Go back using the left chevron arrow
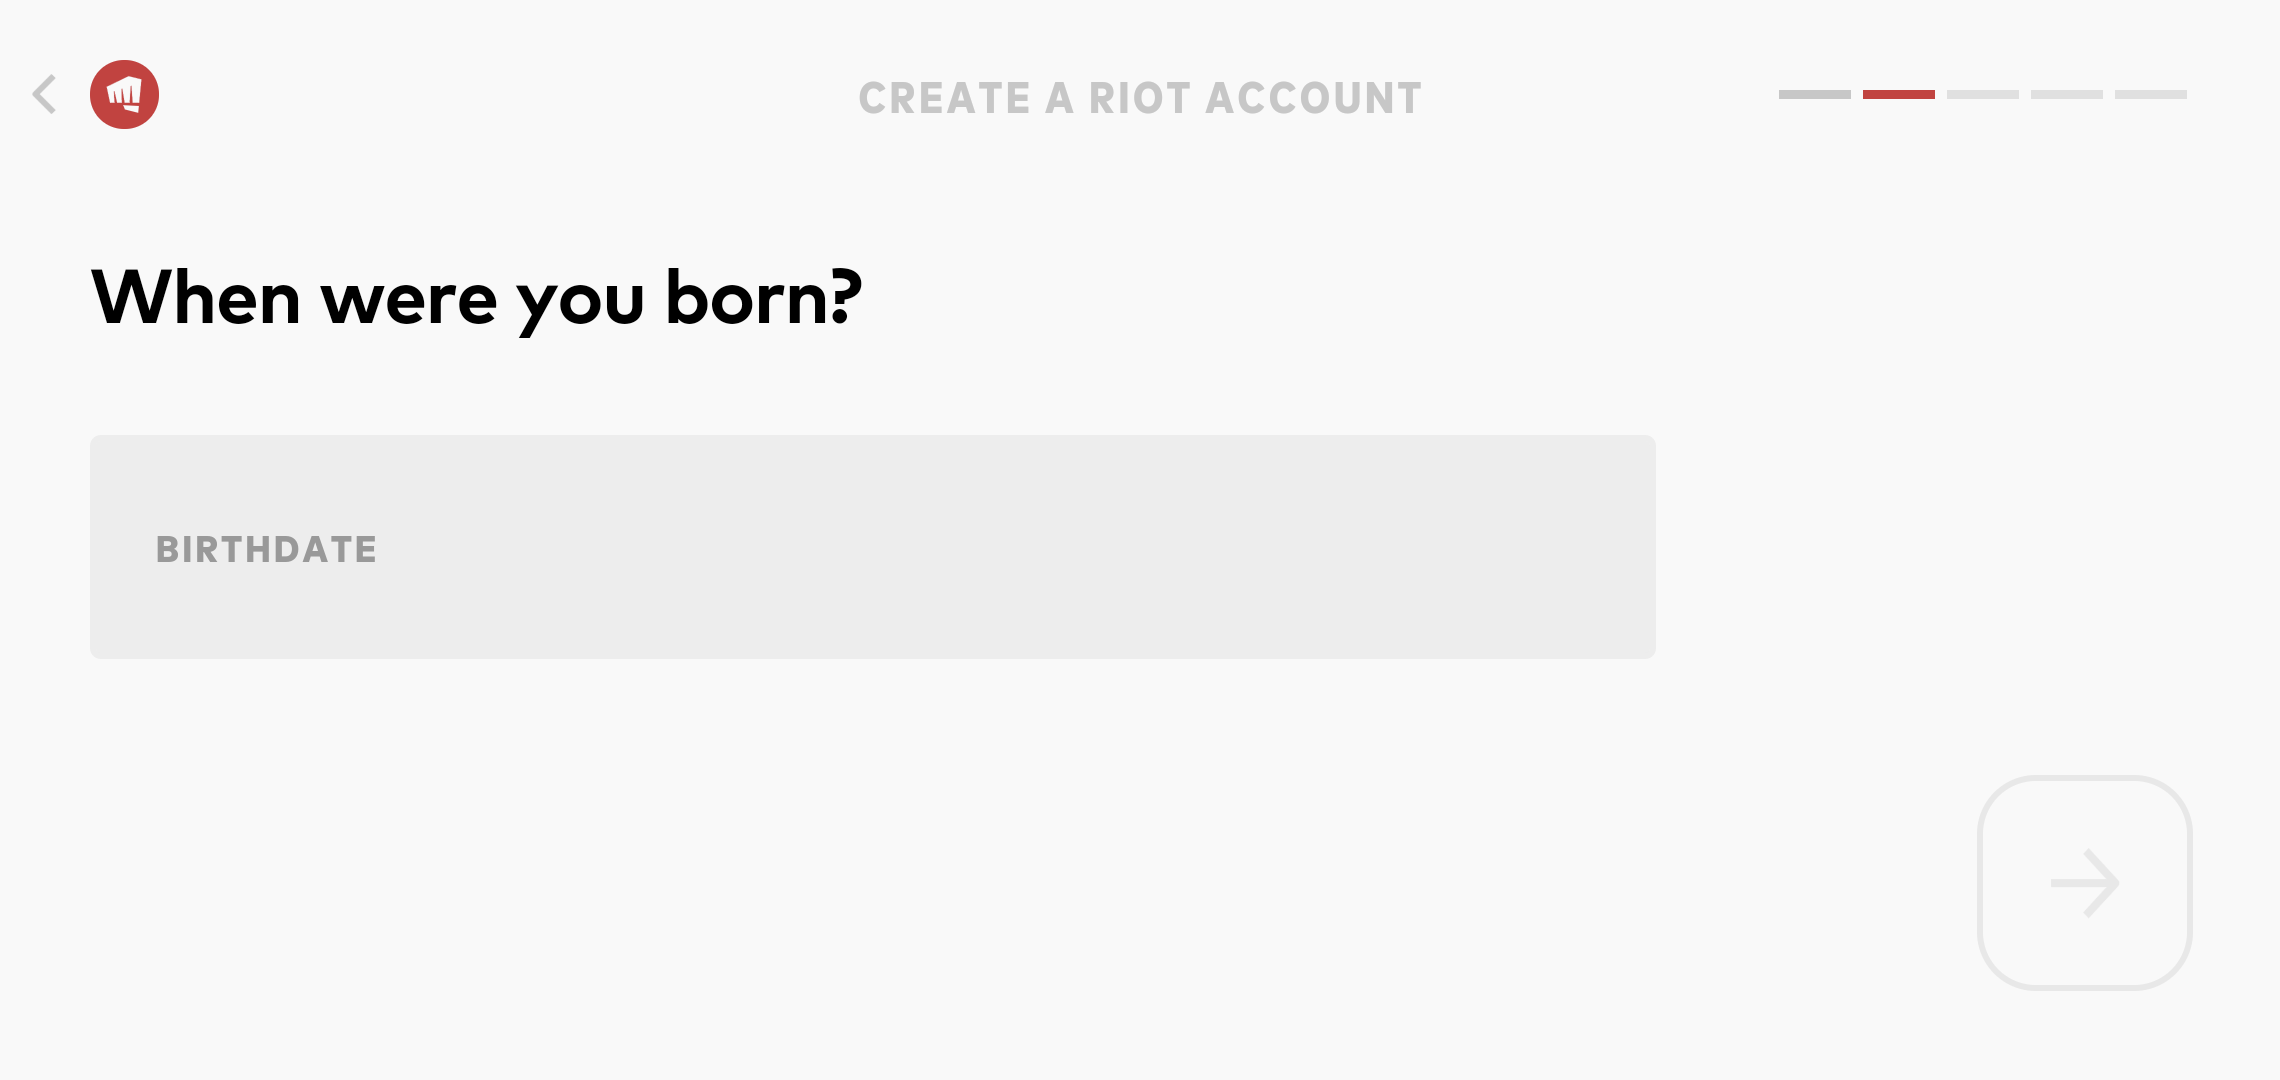The height and width of the screenshot is (1080, 2280). coord(44,95)
